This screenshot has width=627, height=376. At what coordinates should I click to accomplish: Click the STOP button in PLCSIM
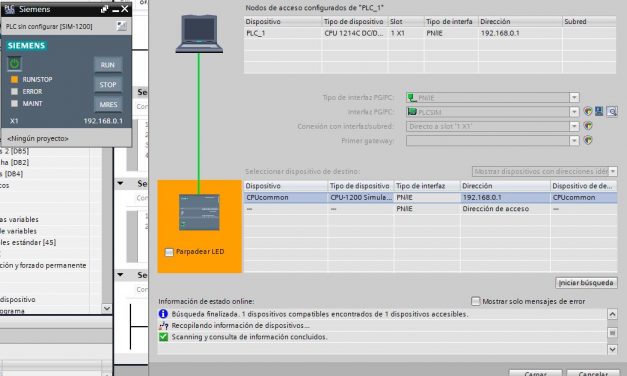click(x=108, y=84)
